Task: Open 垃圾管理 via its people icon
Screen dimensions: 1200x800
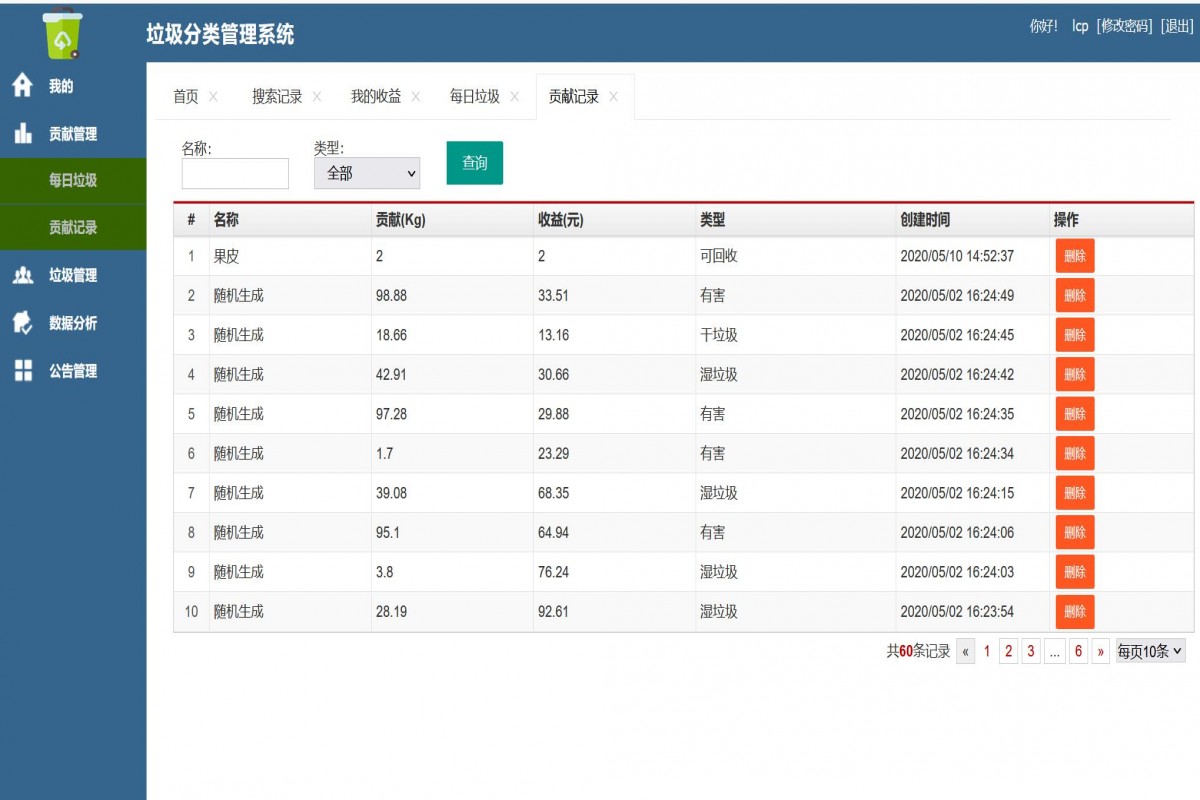Action: pyautogui.click(x=22, y=276)
